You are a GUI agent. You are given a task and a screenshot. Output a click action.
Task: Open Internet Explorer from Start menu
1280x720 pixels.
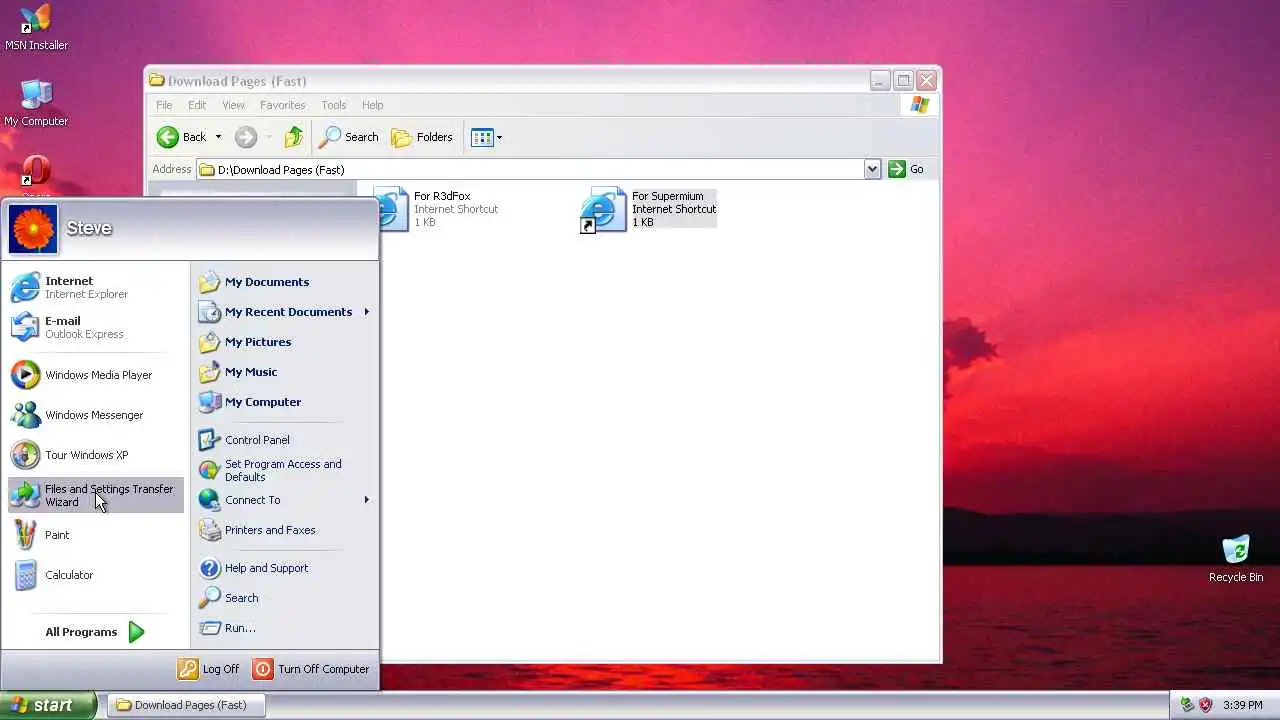pyautogui.click(x=95, y=287)
